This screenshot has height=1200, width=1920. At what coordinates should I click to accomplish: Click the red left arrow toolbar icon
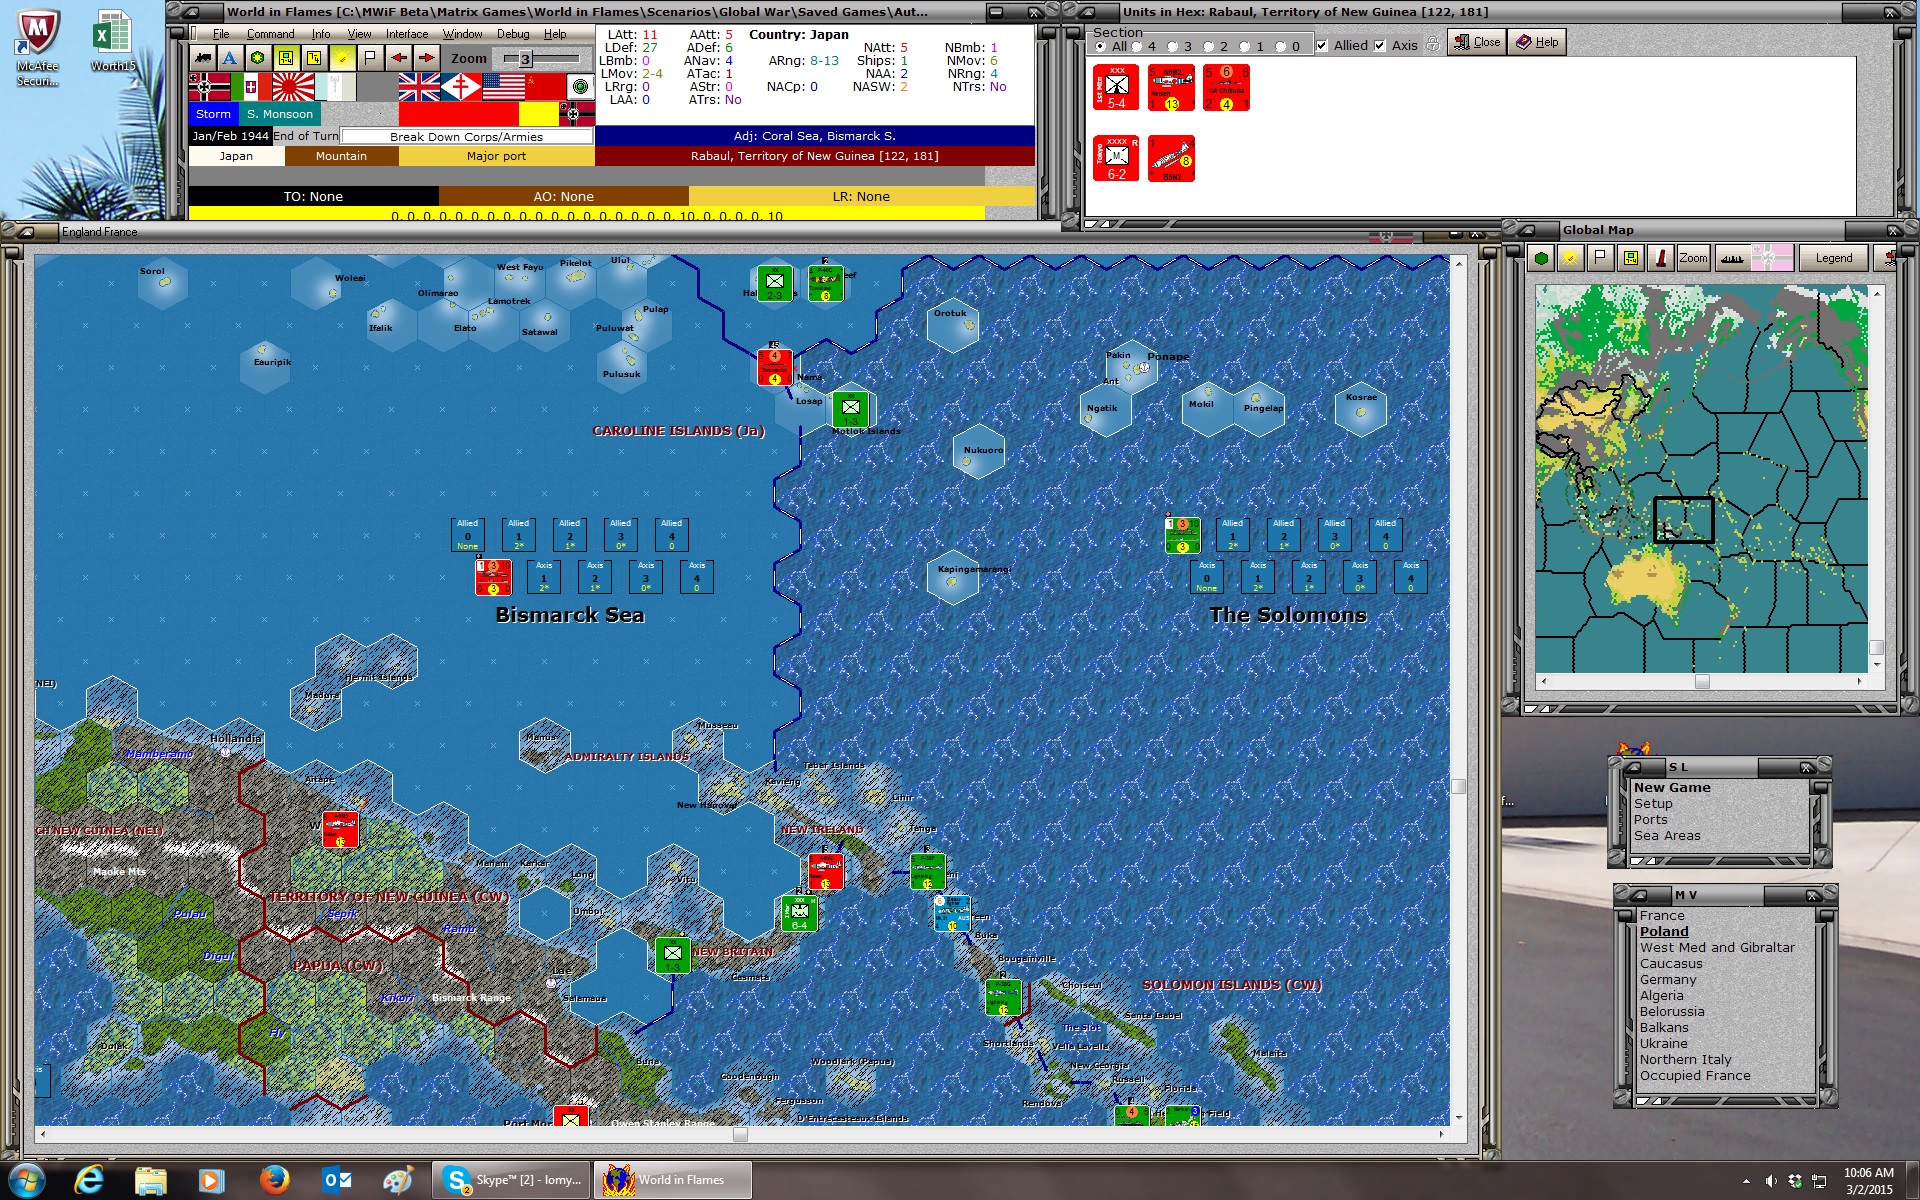pos(398,58)
